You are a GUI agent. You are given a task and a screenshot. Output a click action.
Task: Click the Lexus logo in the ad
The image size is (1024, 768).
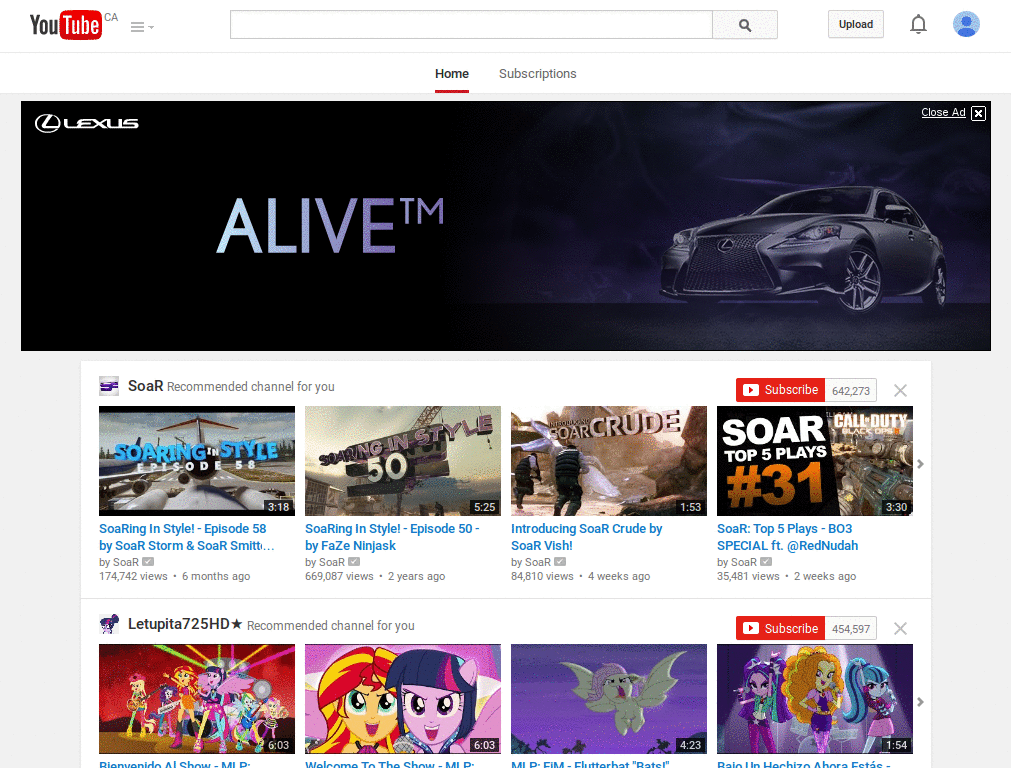coord(87,123)
